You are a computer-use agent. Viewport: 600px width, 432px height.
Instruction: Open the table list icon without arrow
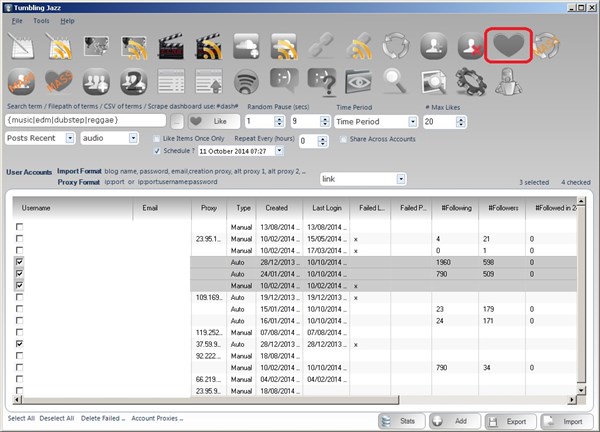(171, 82)
